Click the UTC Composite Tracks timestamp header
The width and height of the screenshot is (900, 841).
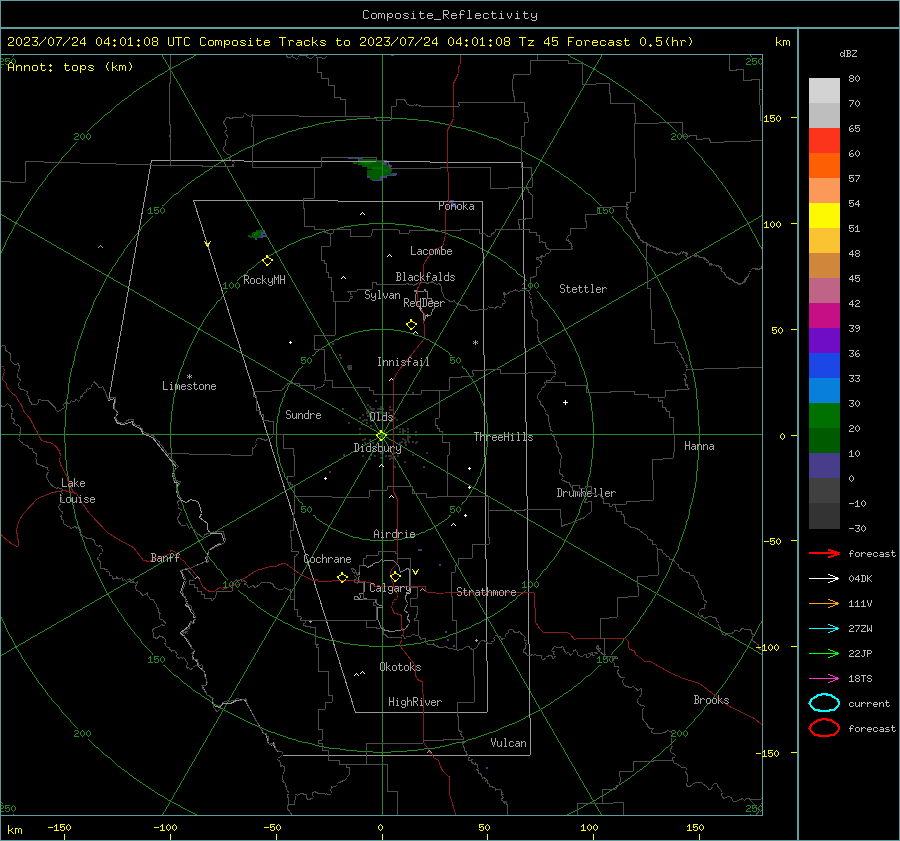point(350,42)
